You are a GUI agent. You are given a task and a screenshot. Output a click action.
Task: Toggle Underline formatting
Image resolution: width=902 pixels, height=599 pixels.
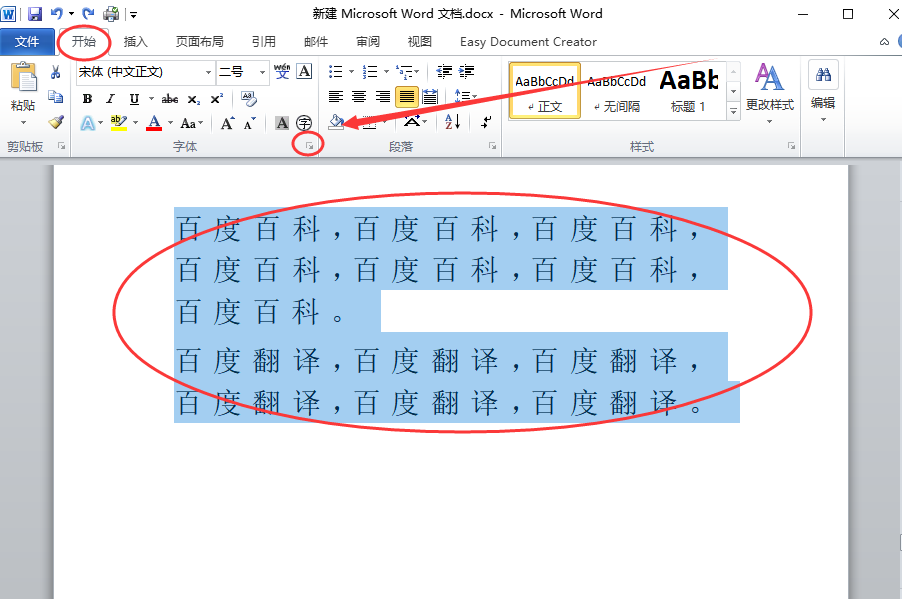point(134,99)
